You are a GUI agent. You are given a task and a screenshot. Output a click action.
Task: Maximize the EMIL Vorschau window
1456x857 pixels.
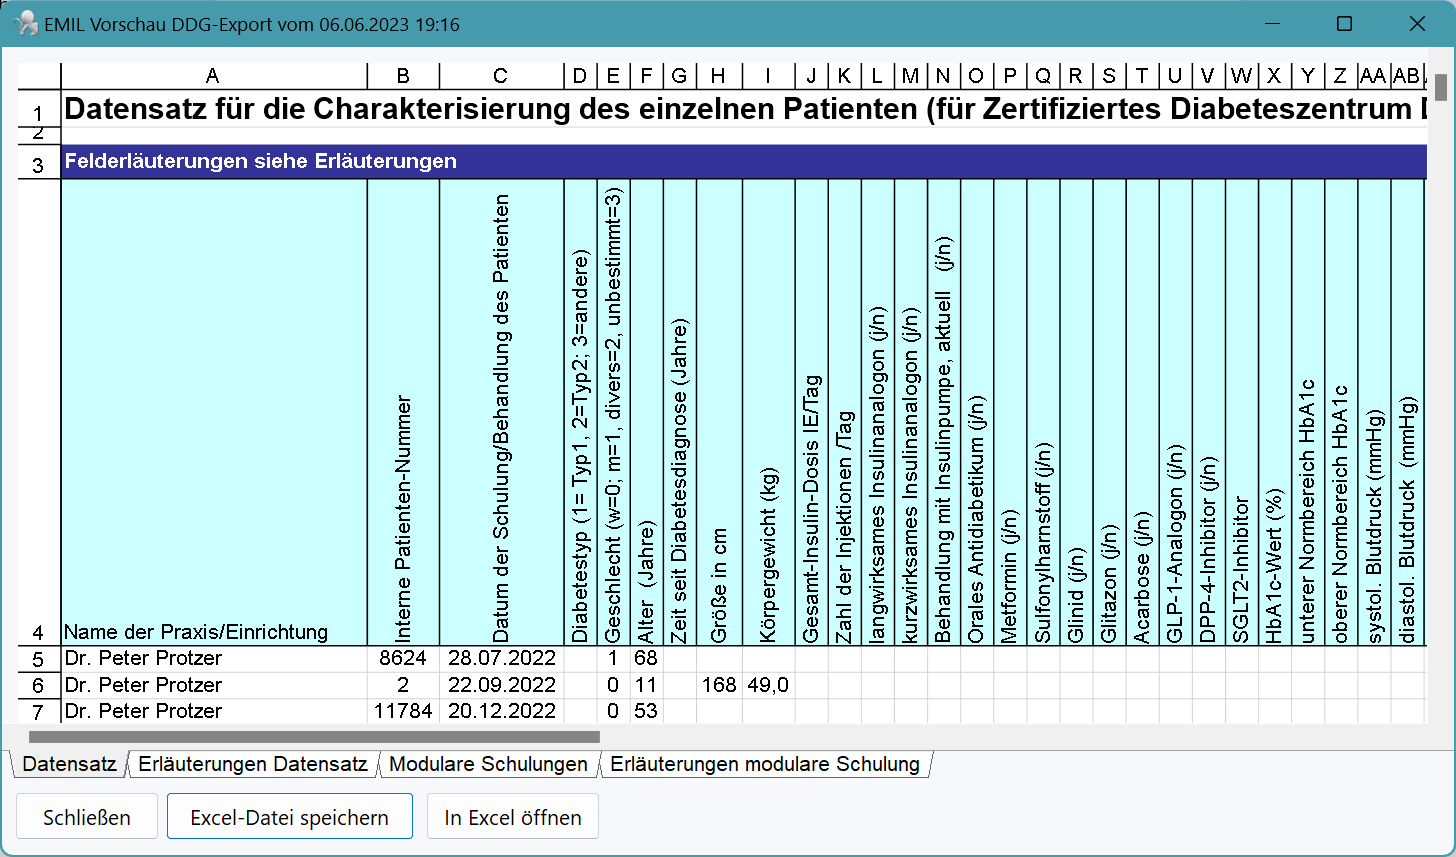pos(1345,24)
